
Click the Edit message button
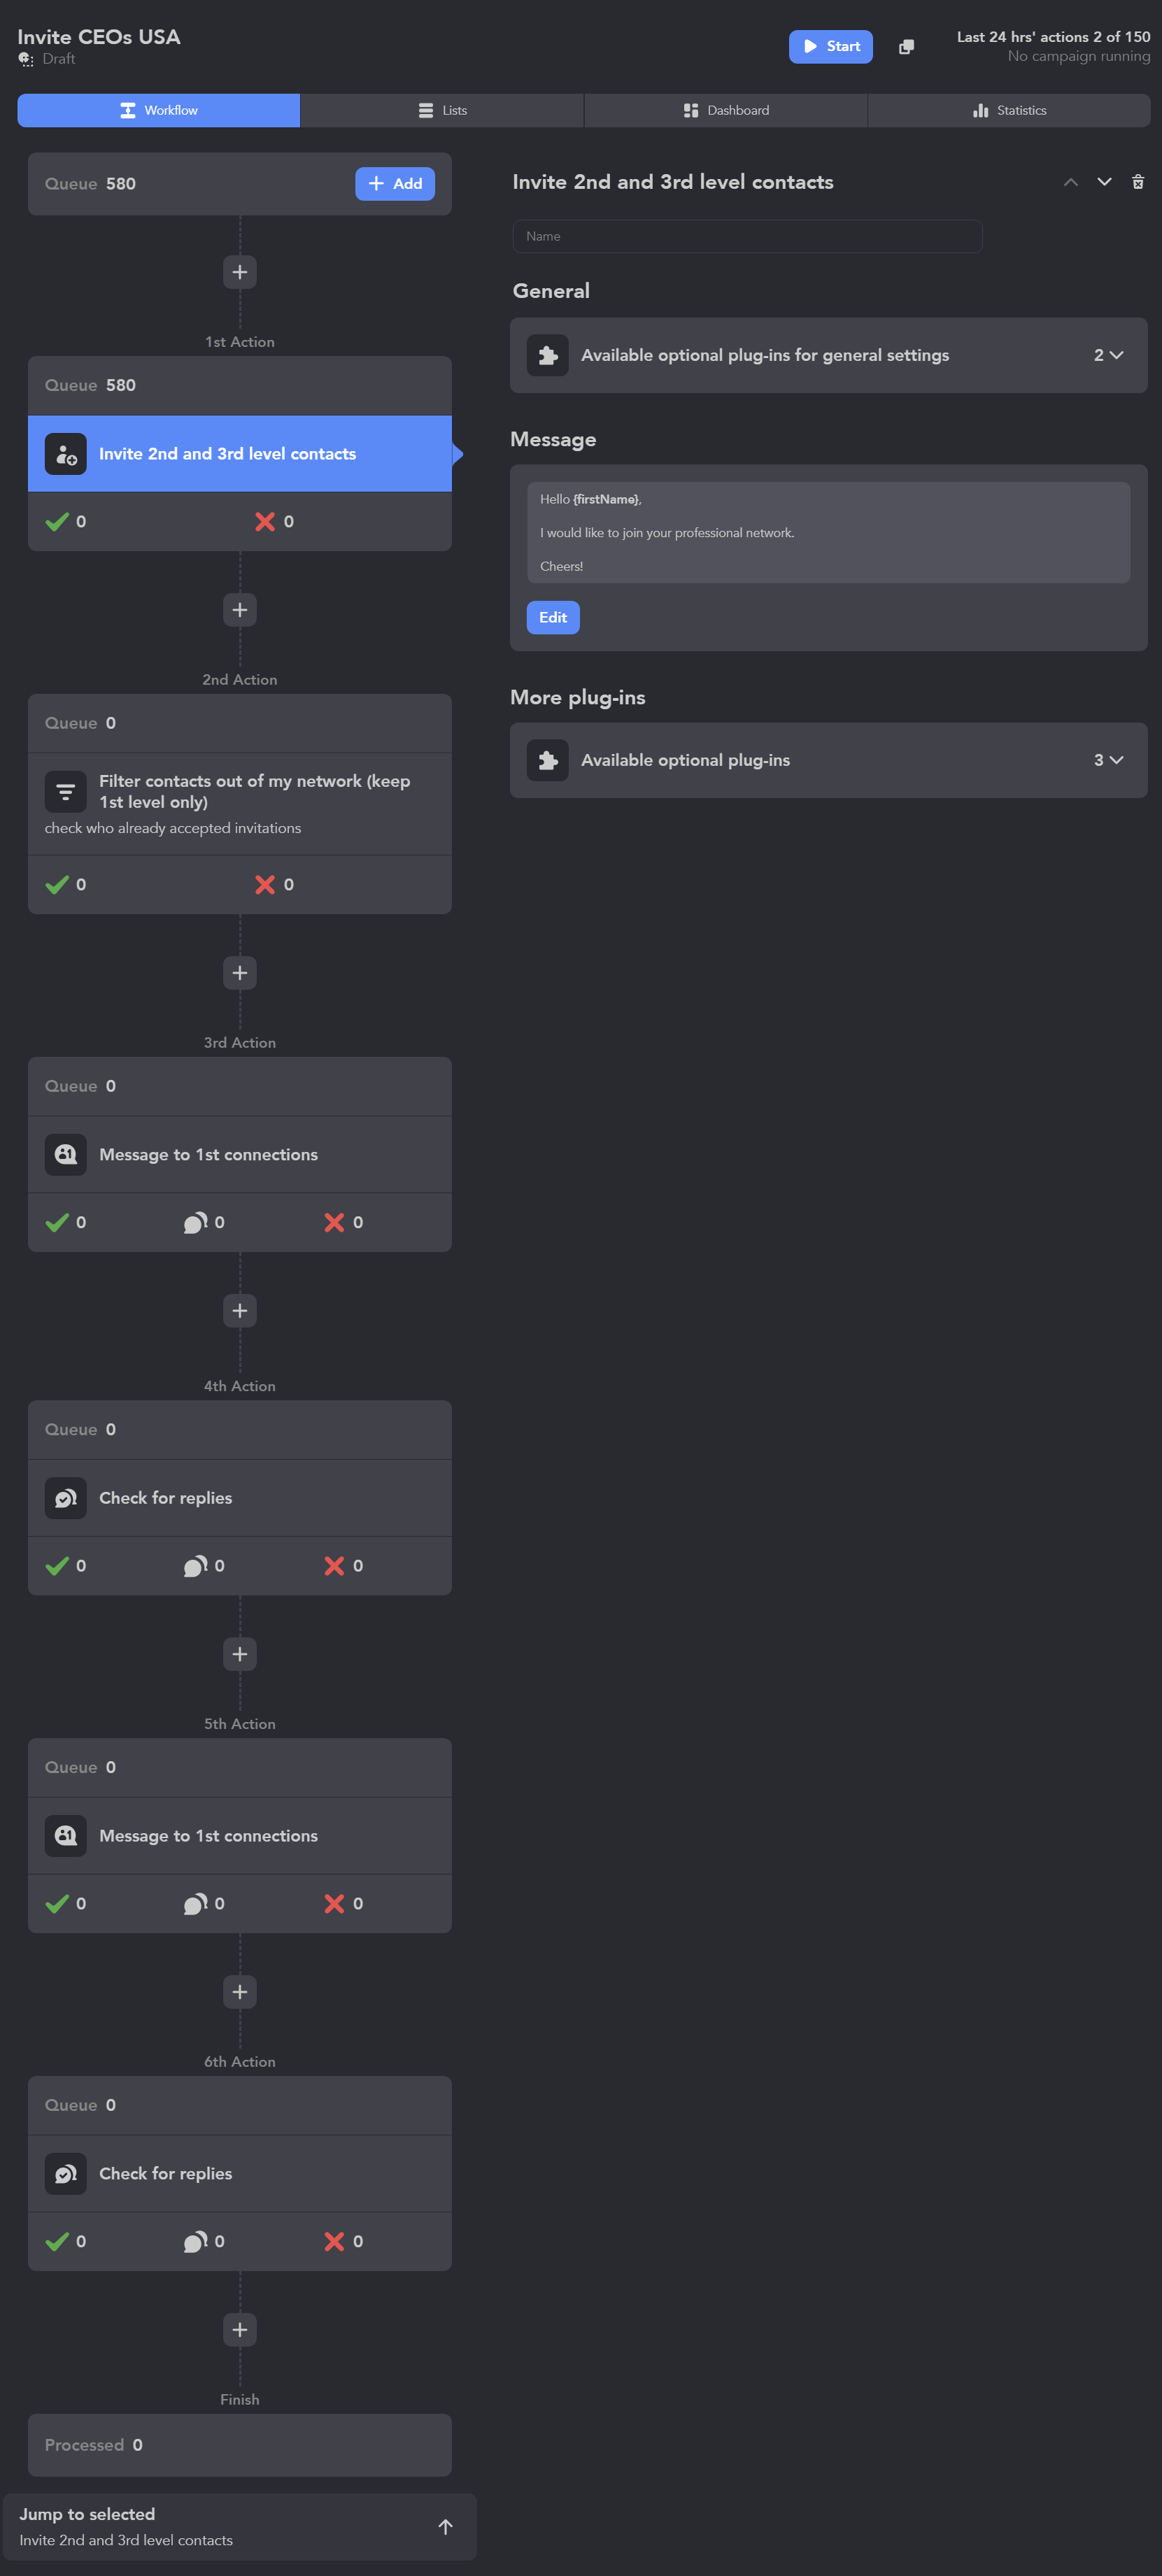pos(553,617)
